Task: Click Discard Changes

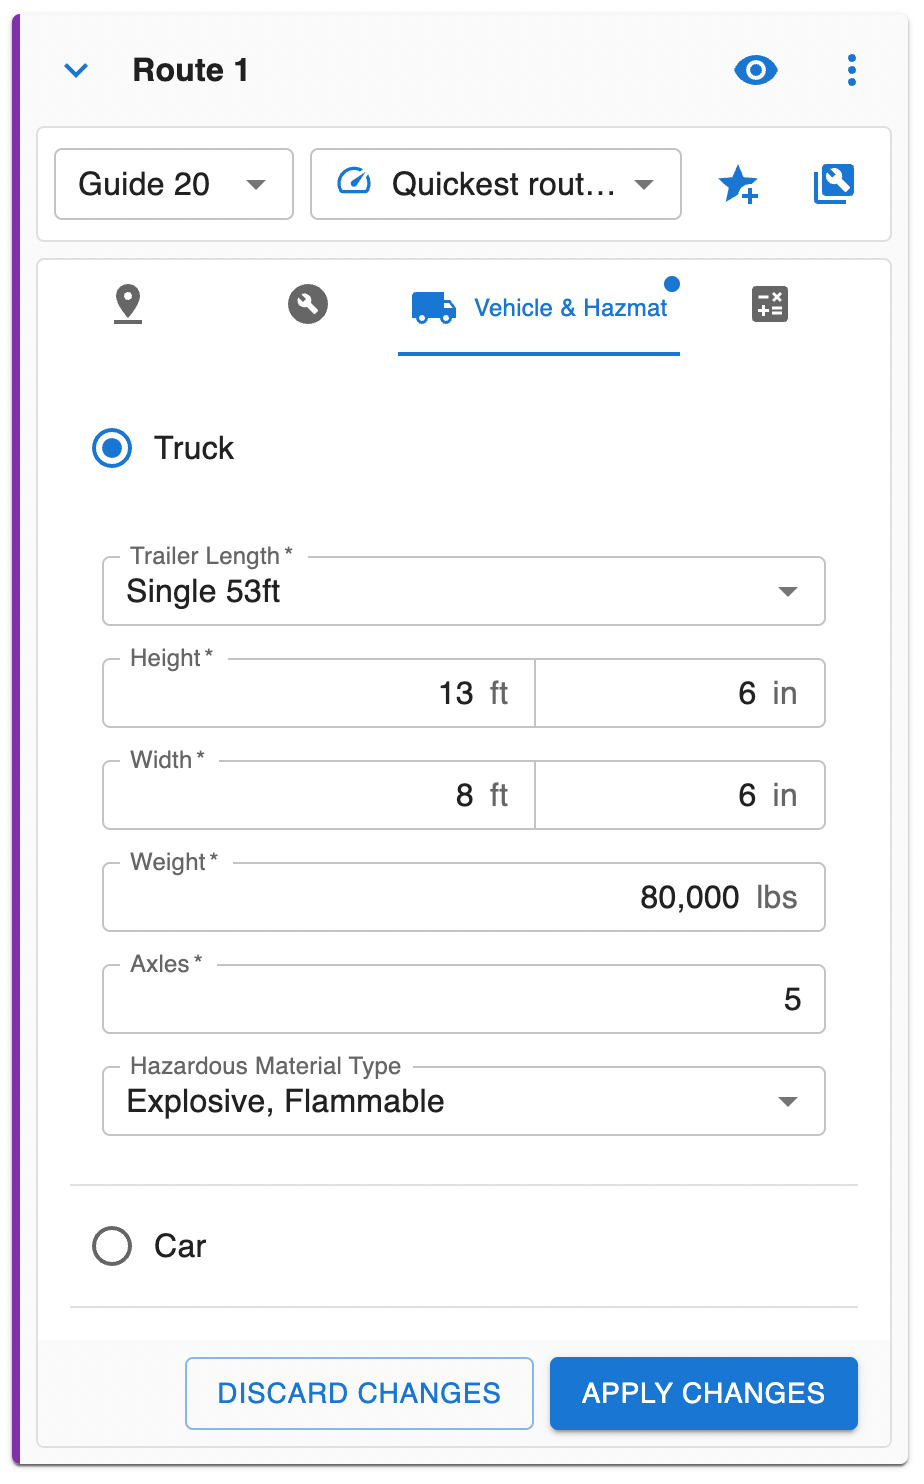Action: pos(359,1393)
